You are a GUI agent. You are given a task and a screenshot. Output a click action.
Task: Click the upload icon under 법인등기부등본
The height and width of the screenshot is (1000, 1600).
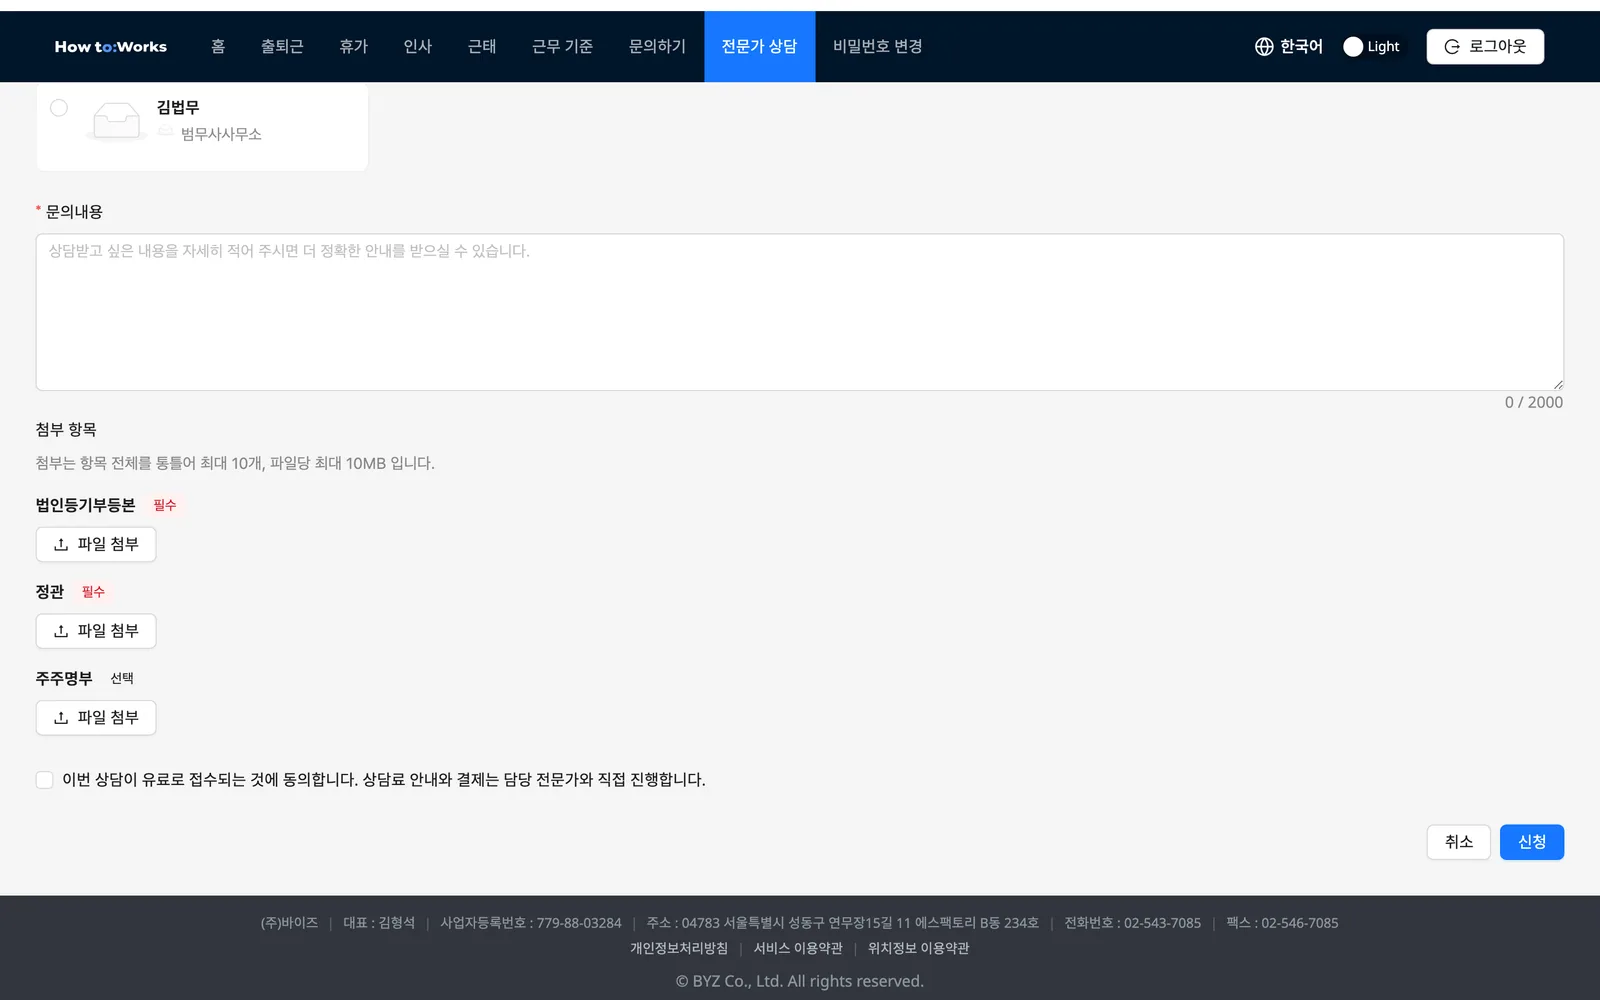(61, 545)
